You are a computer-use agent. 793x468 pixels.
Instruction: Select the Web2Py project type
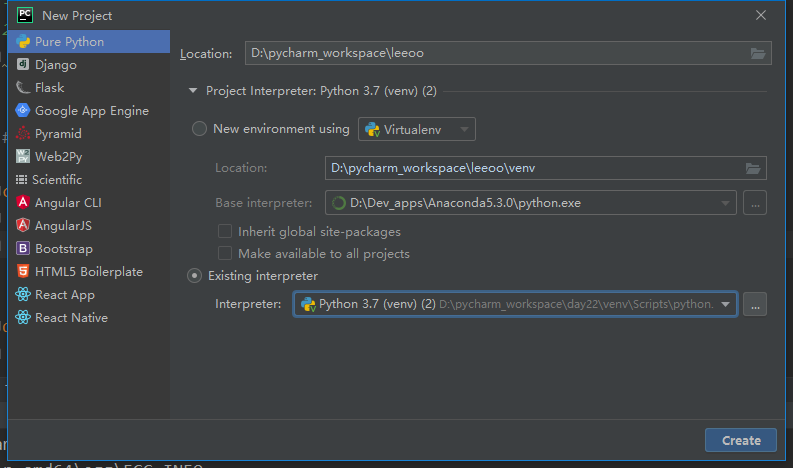(57, 157)
